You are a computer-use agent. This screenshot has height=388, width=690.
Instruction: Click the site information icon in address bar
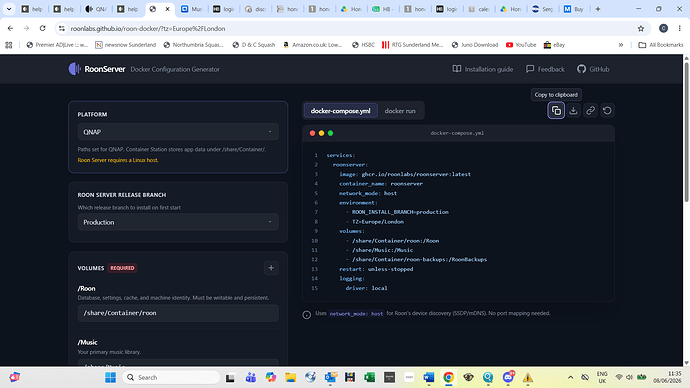(62, 29)
